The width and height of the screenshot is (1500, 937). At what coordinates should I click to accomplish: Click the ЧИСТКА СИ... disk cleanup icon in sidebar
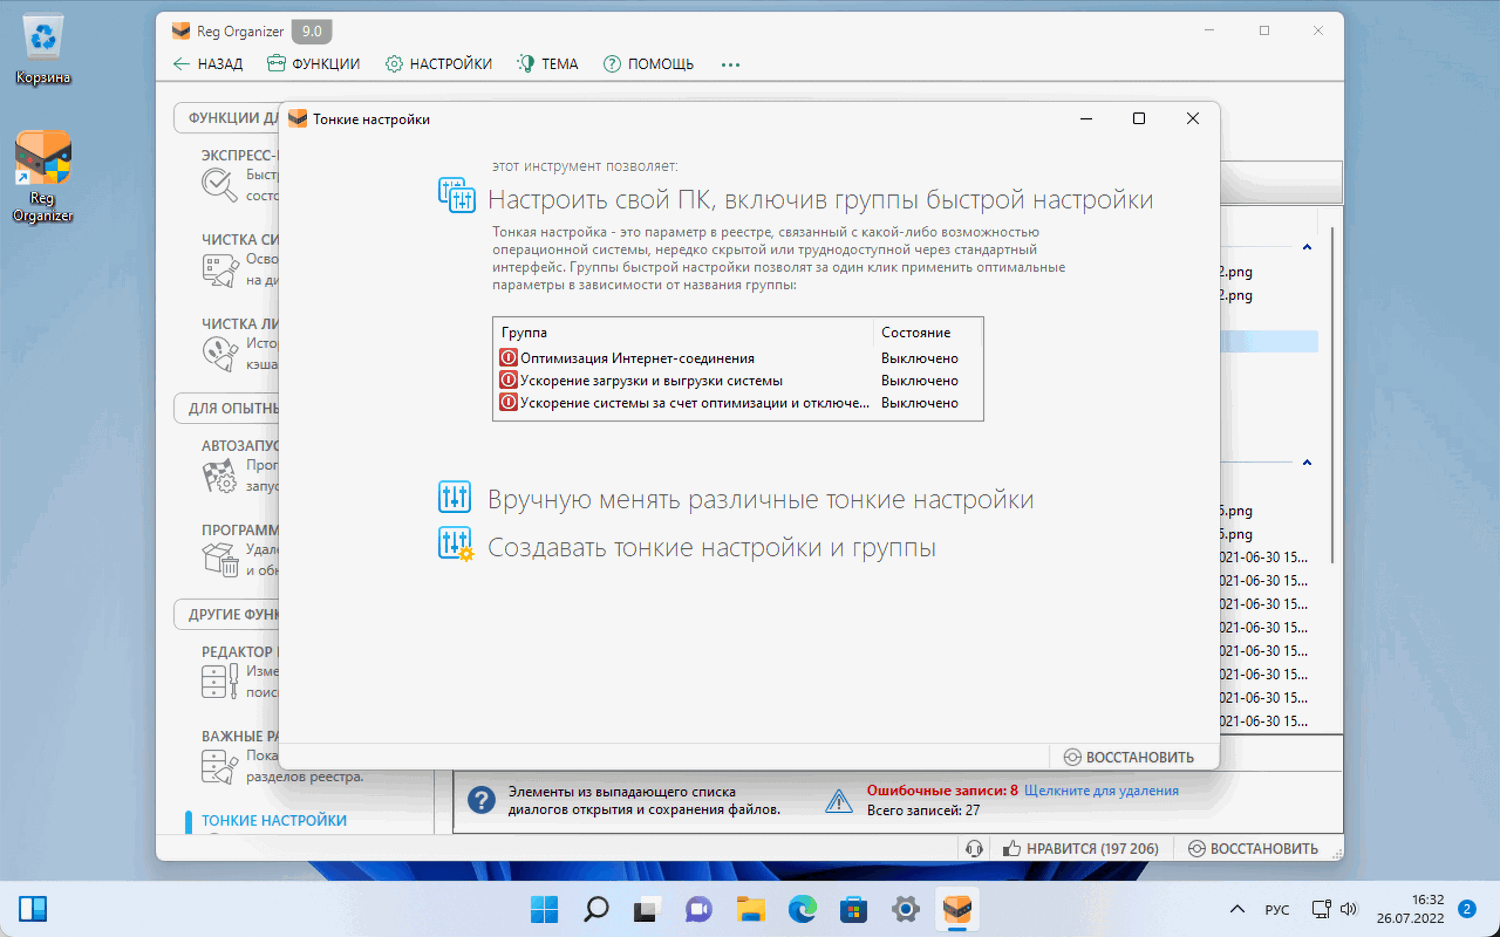click(219, 269)
